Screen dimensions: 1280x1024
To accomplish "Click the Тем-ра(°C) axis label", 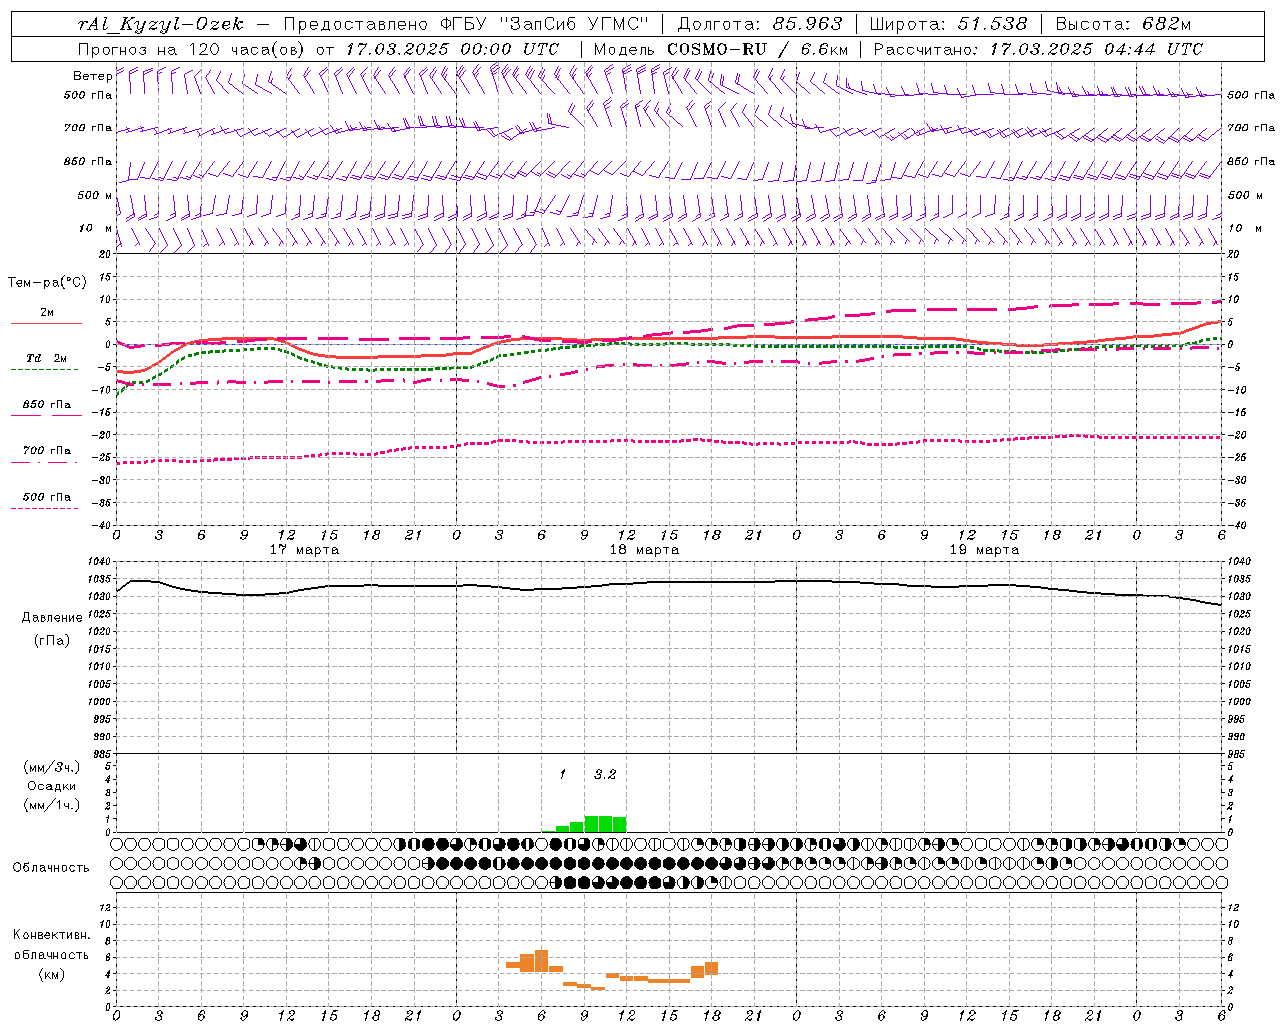I will coord(47,283).
